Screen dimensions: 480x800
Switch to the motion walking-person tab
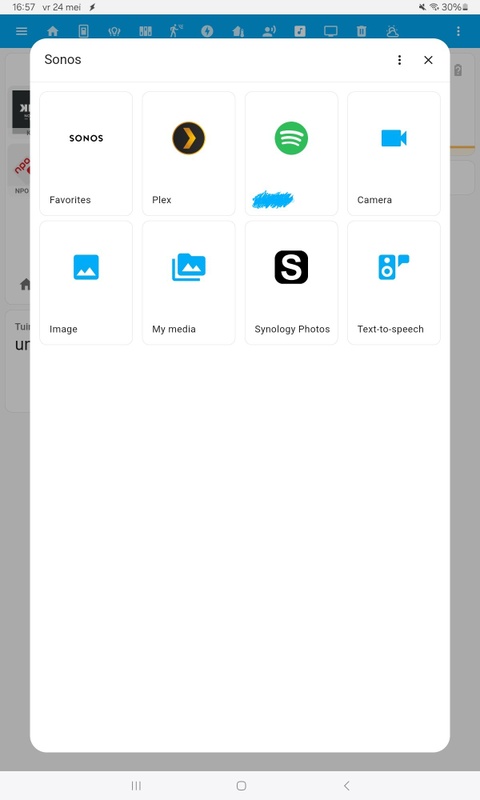[x=176, y=31]
